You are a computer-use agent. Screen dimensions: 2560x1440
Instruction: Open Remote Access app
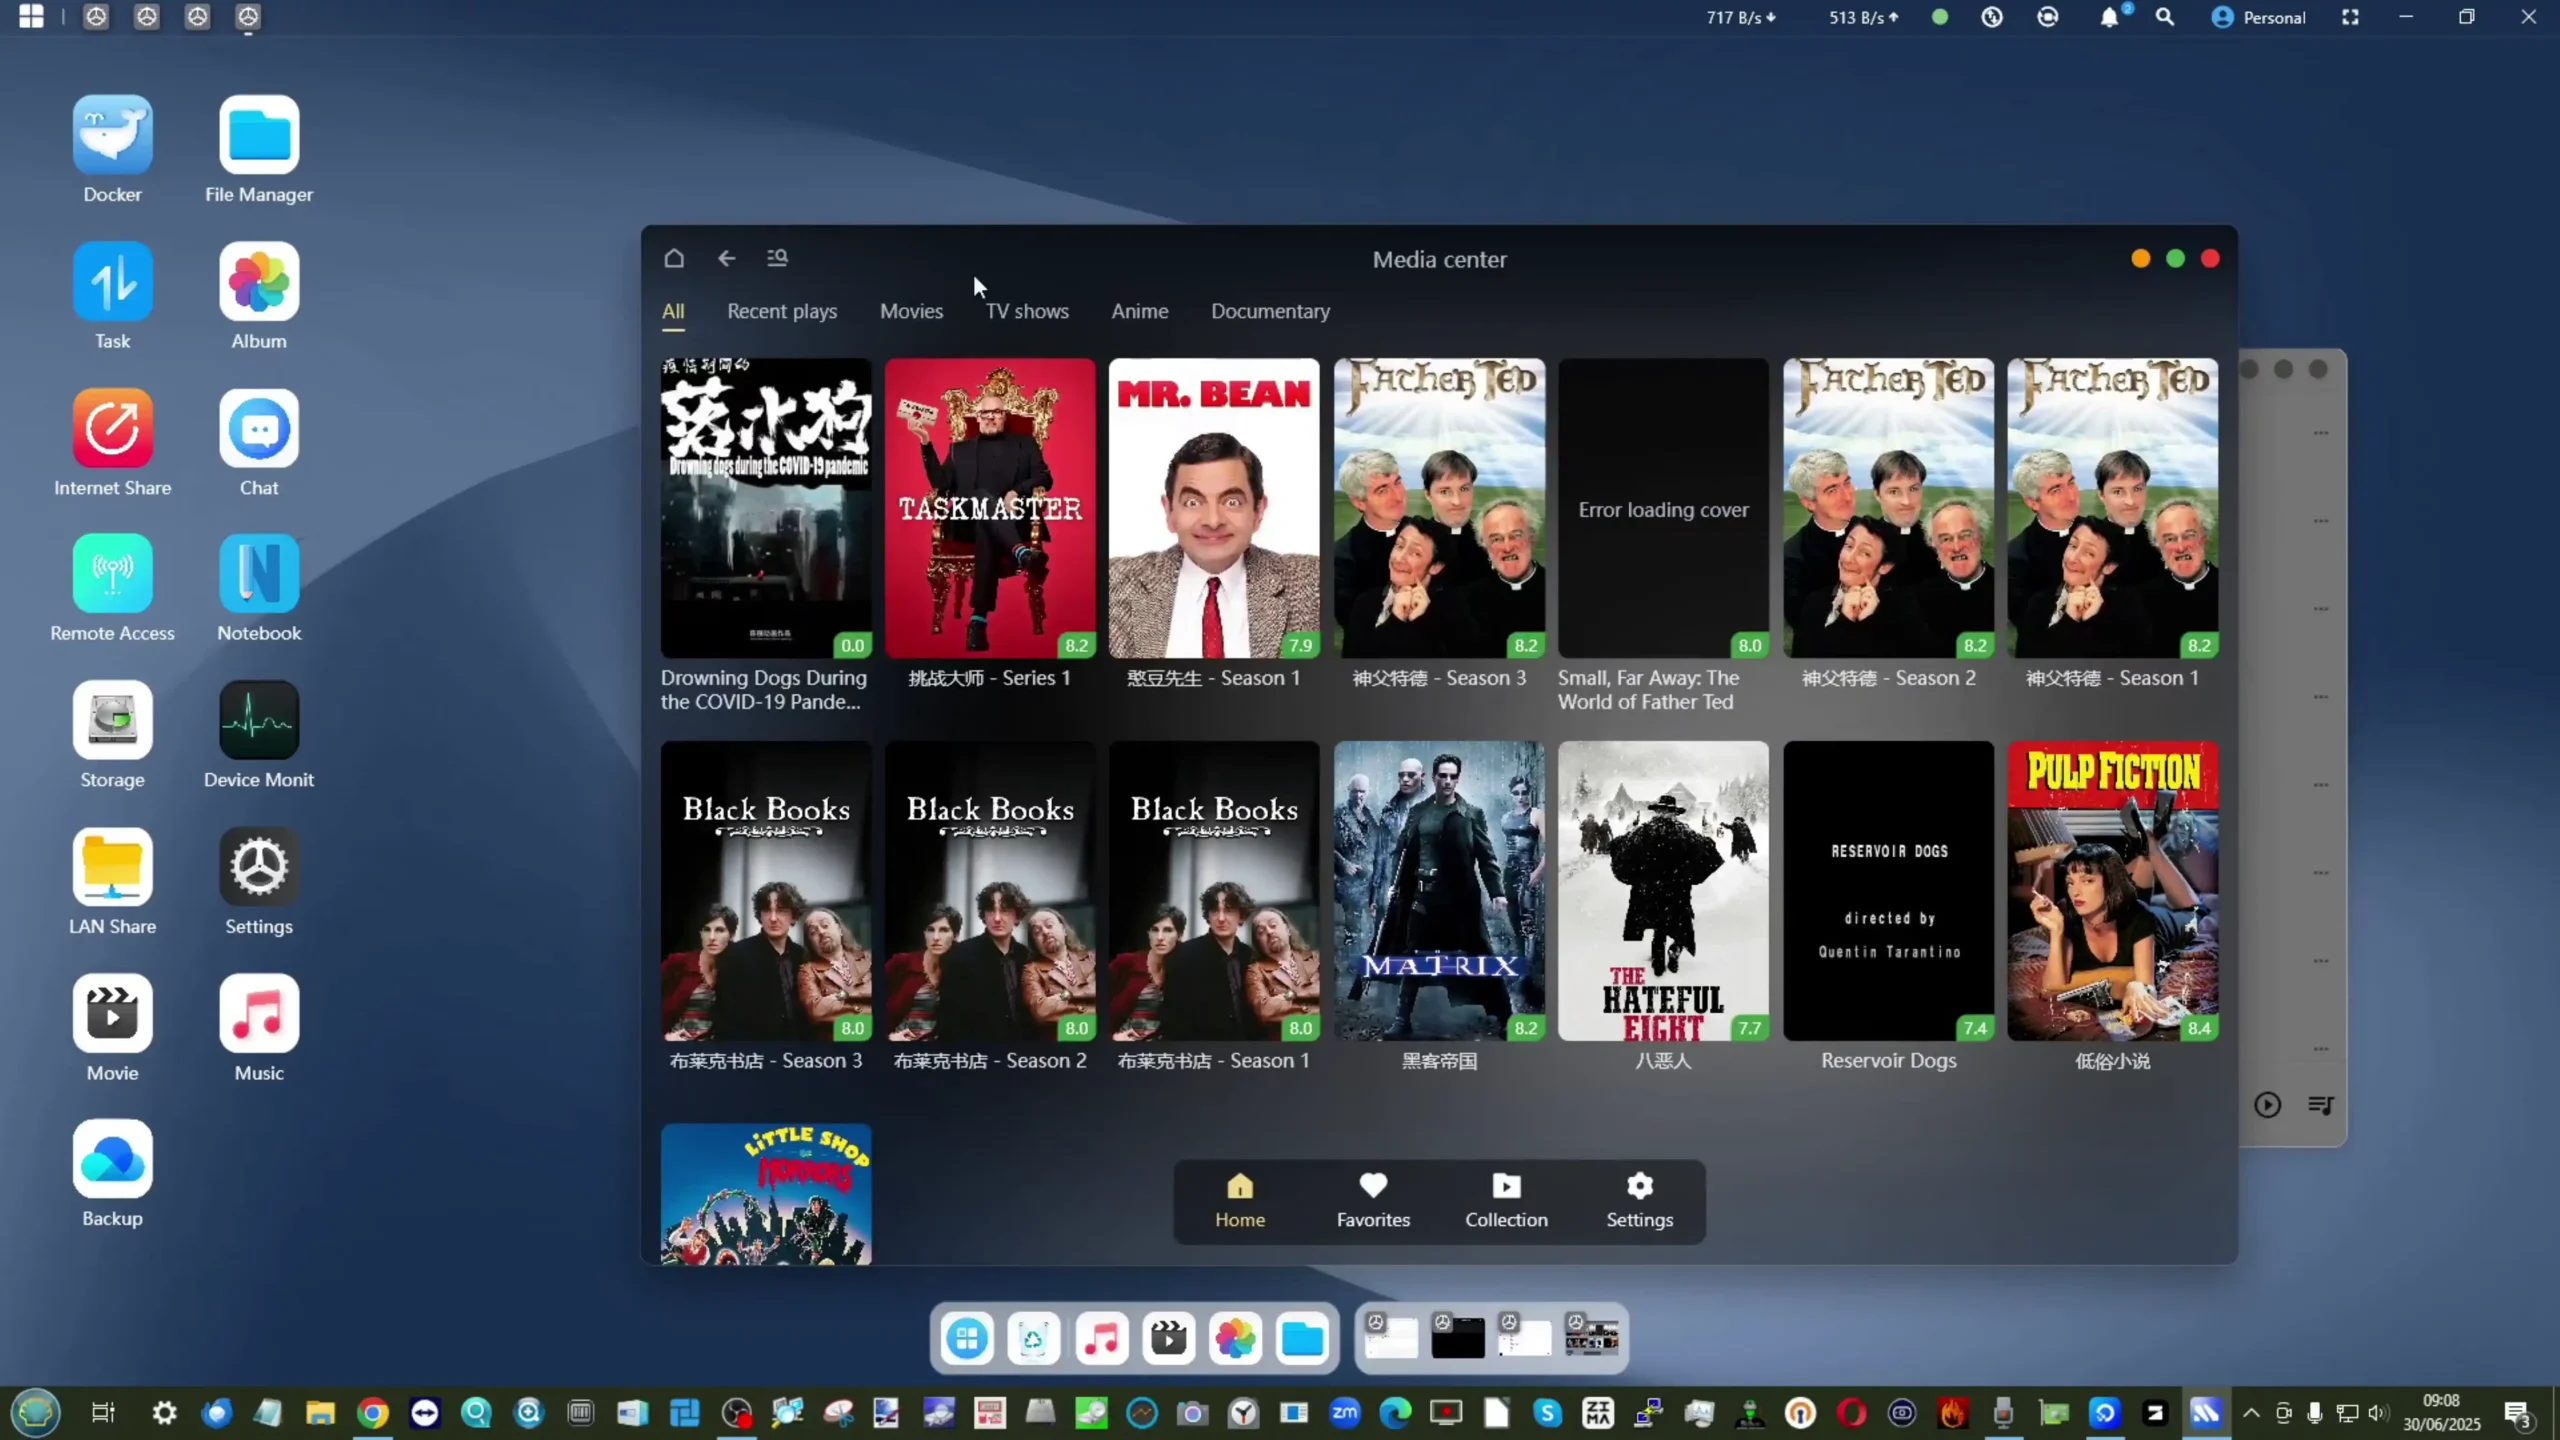112,573
